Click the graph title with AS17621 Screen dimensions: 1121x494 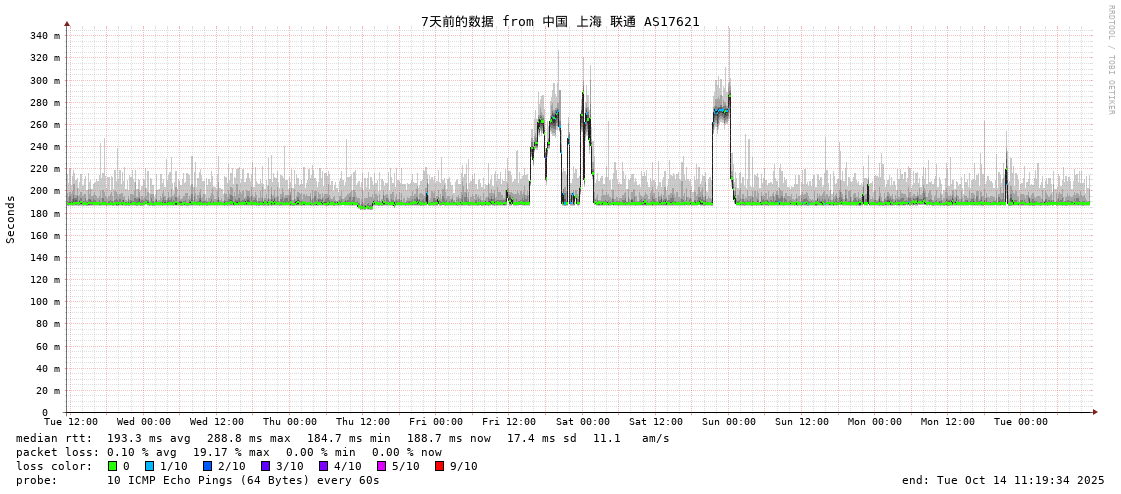tap(560, 21)
